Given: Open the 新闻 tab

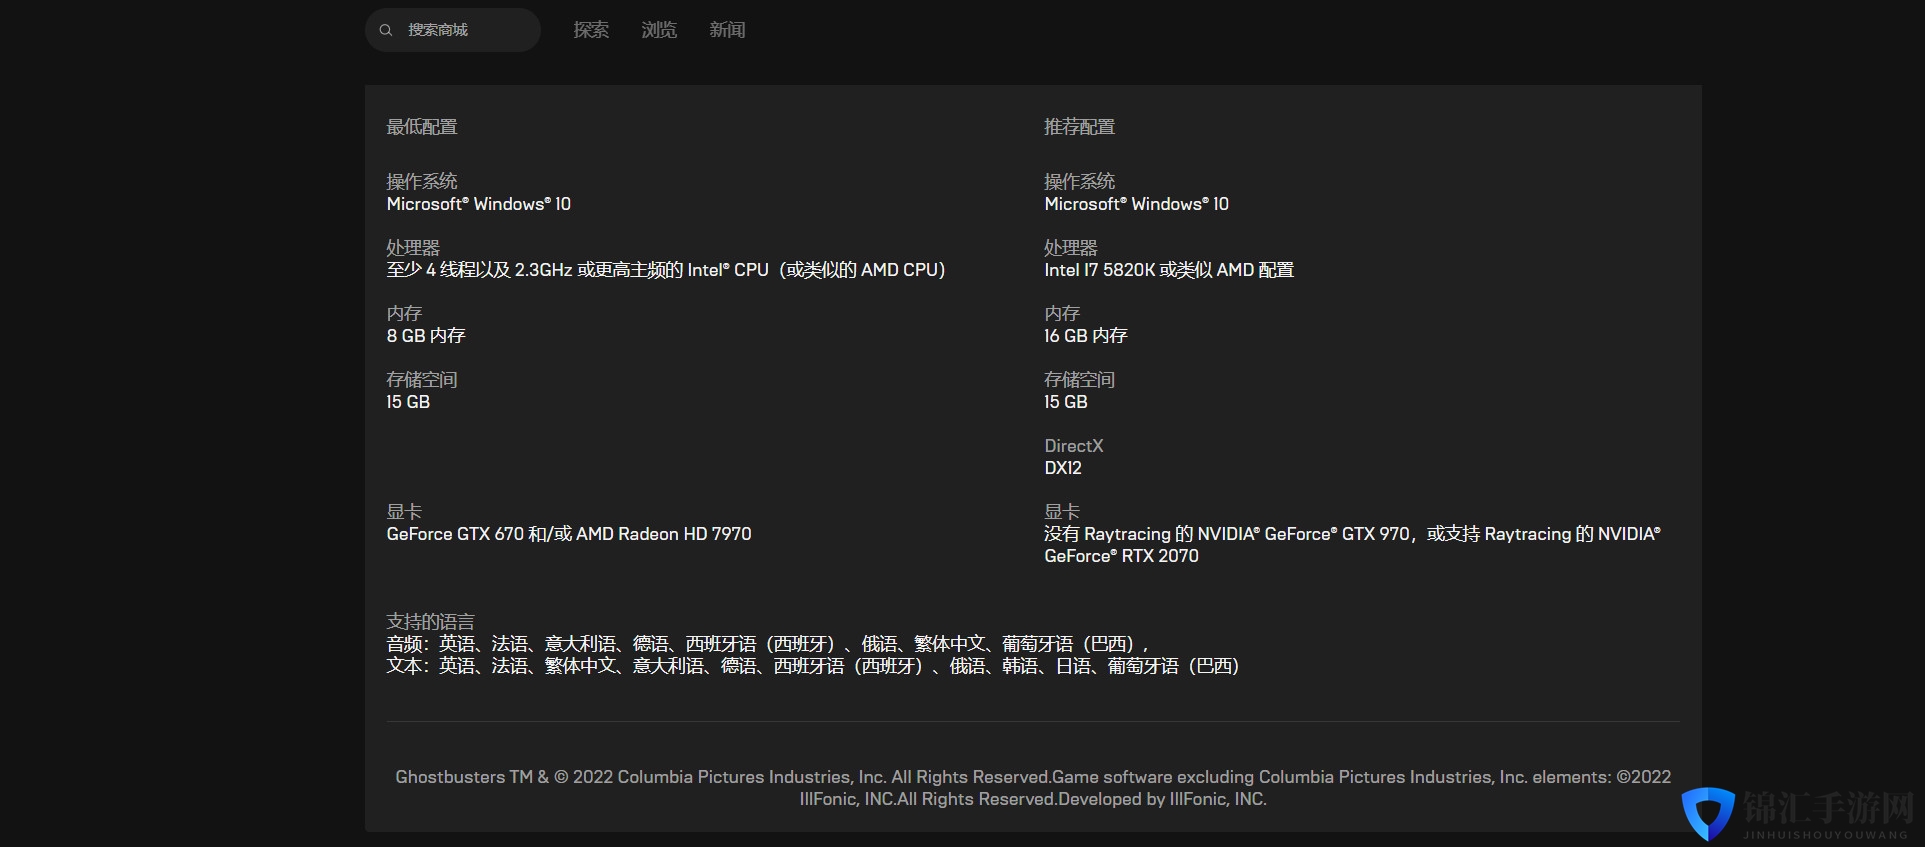Looking at the screenshot, I should [x=727, y=30].
